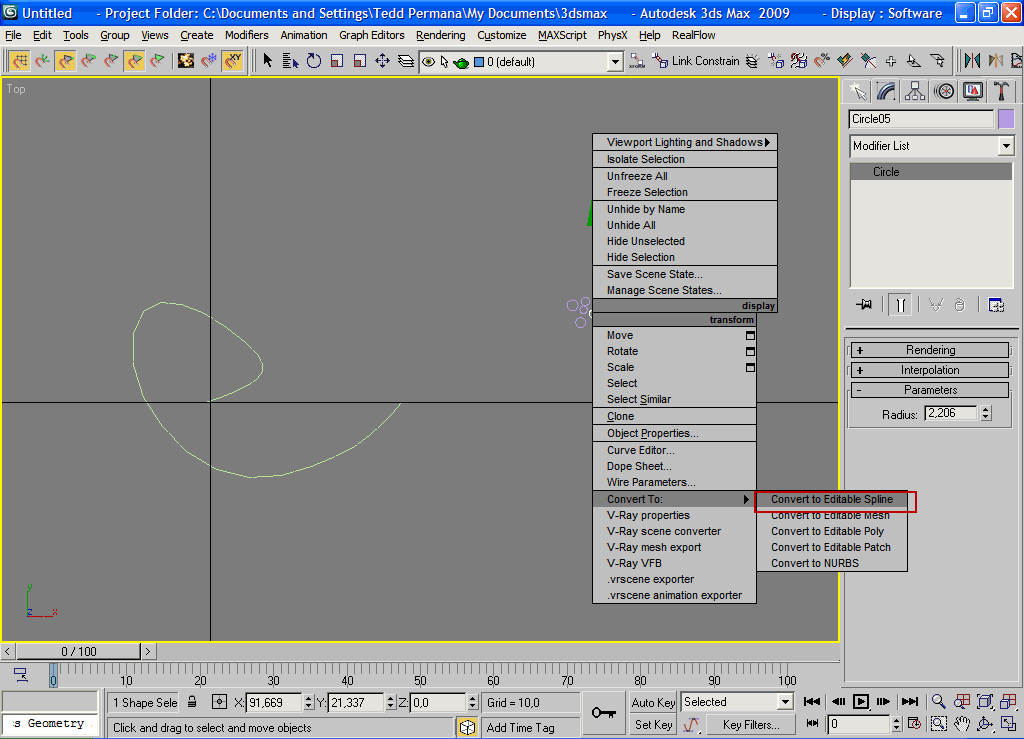Toggle the XY magnet snap button
The width and height of the screenshot is (1024, 739).
point(232,61)
